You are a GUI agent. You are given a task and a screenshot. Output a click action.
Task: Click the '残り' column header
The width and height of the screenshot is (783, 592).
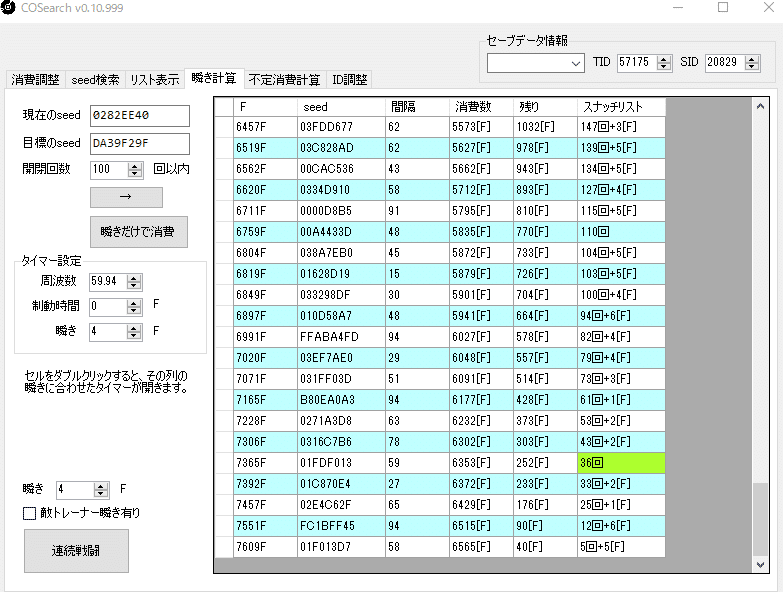tap(545, 107)
